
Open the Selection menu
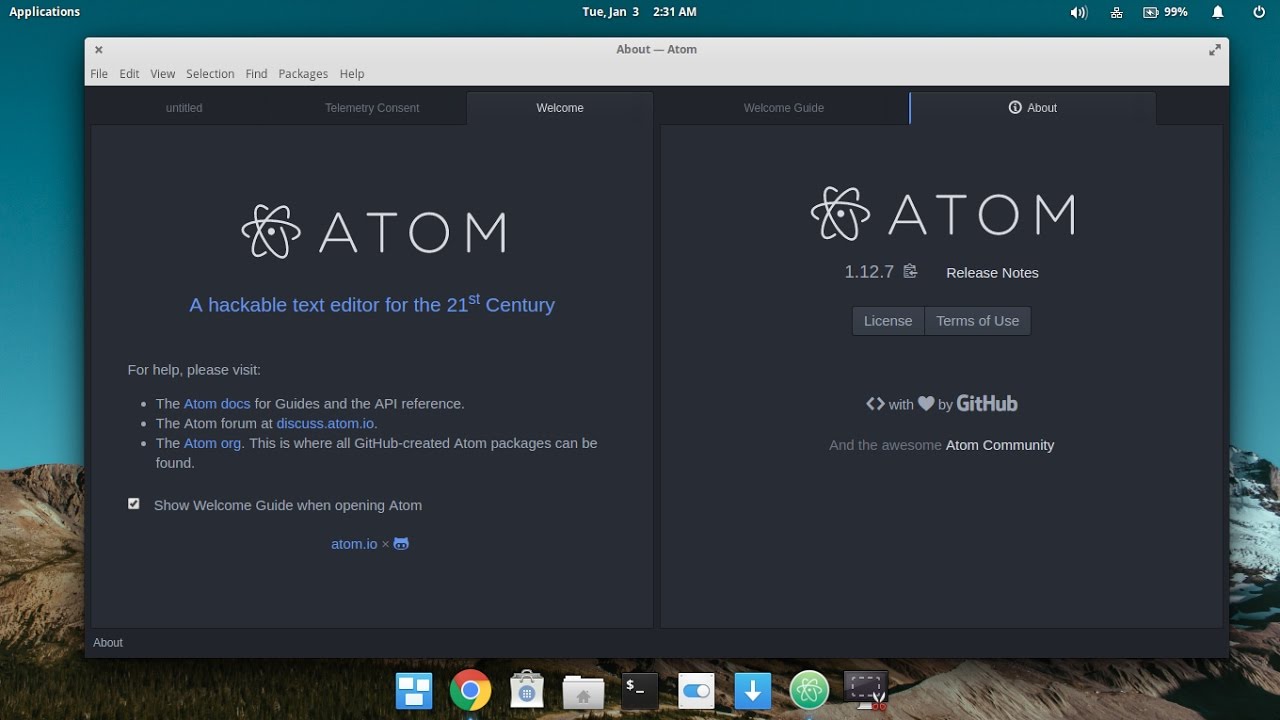210,74
